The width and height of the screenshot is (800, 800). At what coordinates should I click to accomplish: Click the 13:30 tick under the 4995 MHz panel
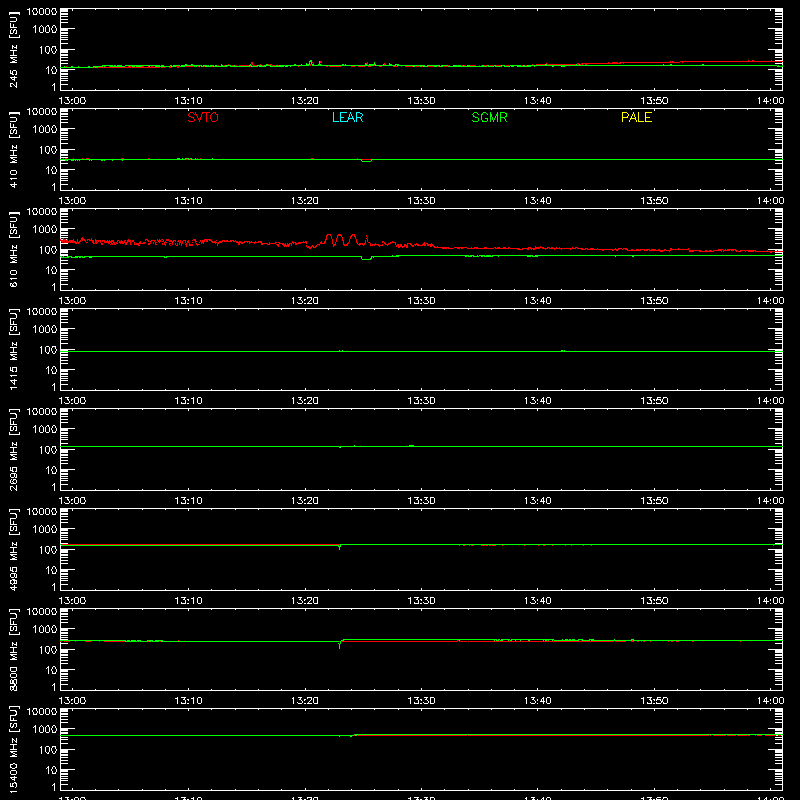tap(421, 601)
